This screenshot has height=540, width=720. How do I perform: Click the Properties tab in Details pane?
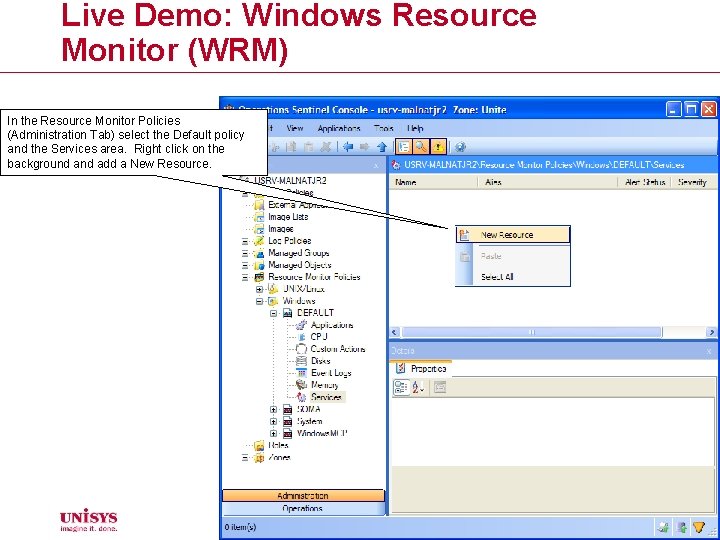coord(422,368)
